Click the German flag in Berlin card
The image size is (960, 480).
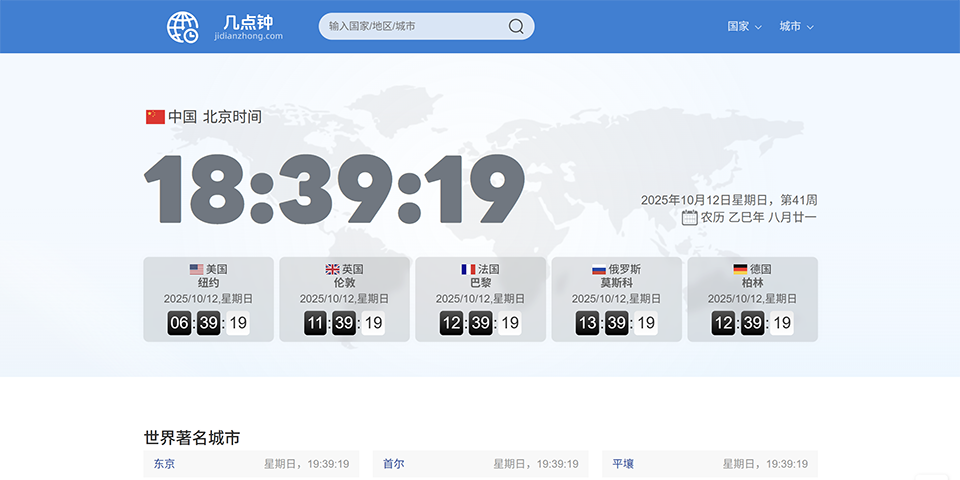point(740,269)
